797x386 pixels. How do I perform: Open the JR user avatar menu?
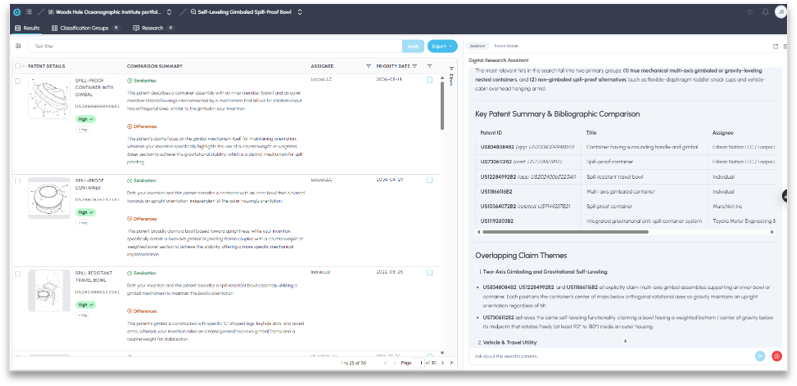coord(780,12)
